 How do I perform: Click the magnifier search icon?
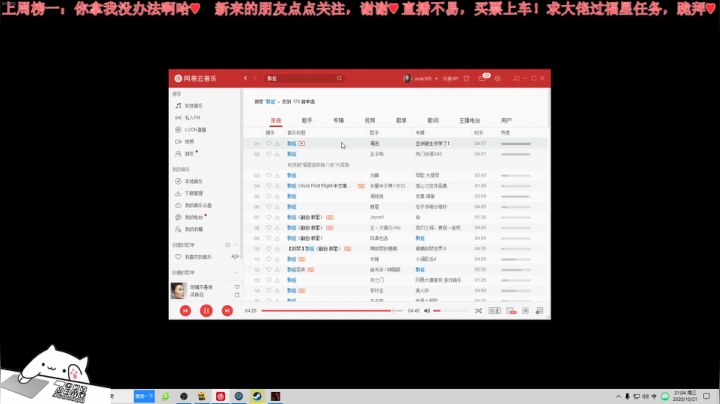pyautogui.click(x=339, y=79)
